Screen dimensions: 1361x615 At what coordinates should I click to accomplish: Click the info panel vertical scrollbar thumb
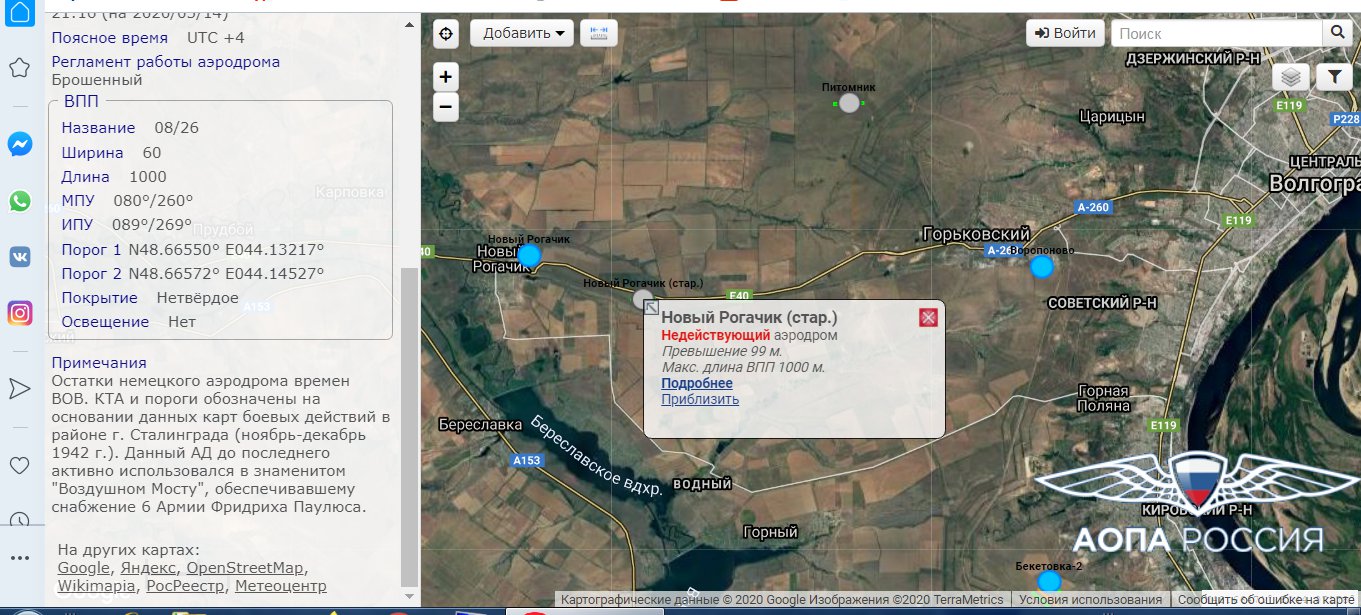click(x=410, y=426)
